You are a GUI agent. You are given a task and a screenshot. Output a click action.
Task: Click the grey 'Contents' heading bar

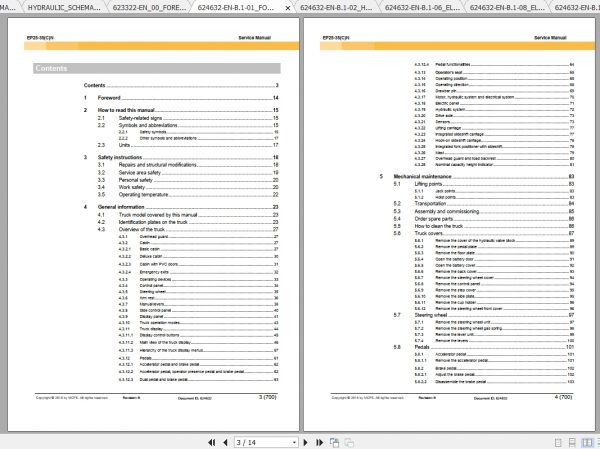coord(157,69)
